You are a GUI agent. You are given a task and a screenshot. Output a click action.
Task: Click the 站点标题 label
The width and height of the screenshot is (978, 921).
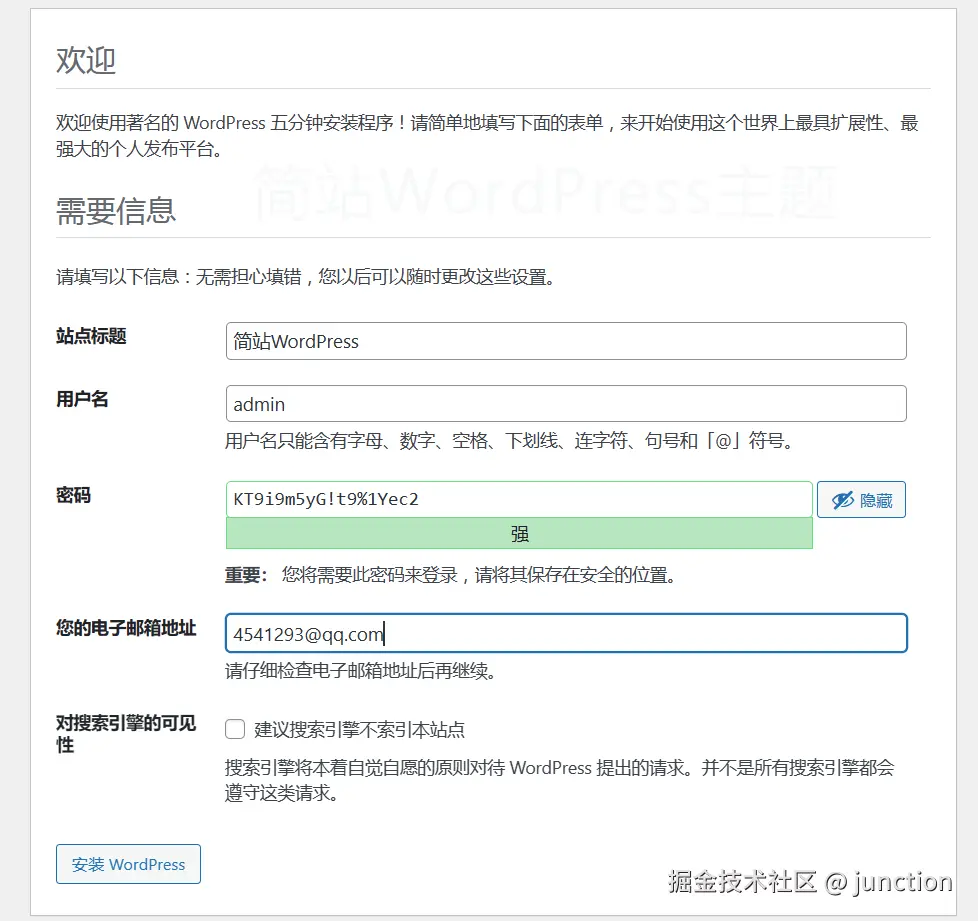89,337
